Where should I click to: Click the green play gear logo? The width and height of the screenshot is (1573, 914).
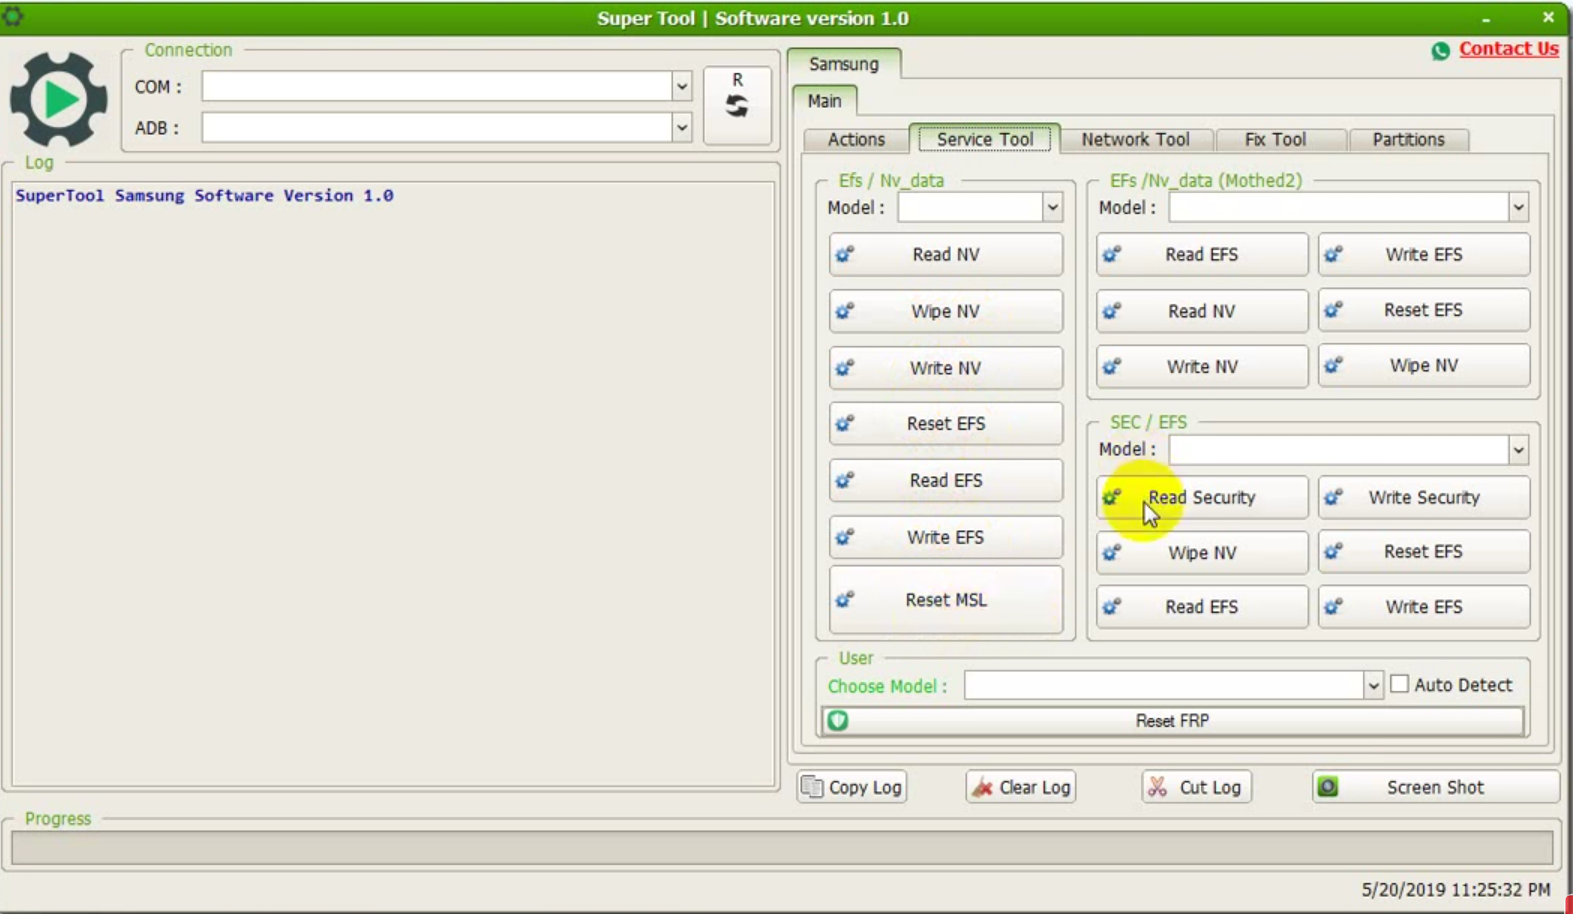58,99
